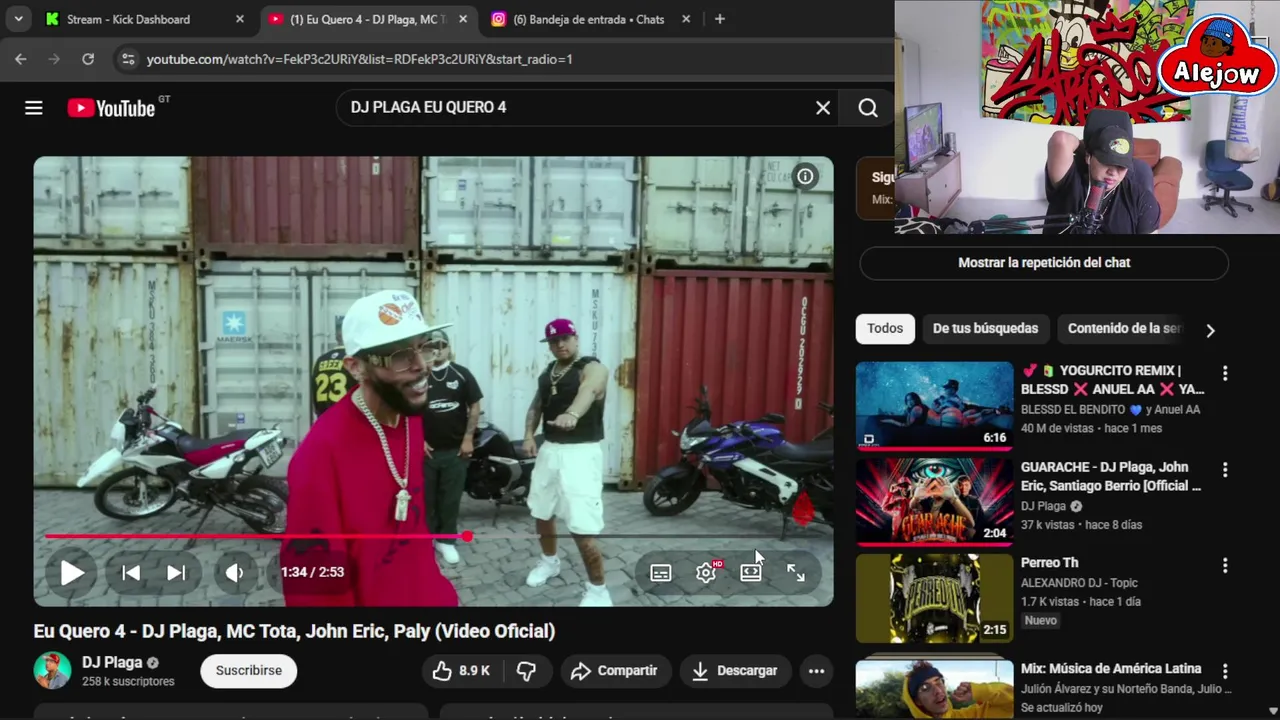Run search with magnifier icon
This screenshot has height=720, width=1280.
[x=868, y=108]
